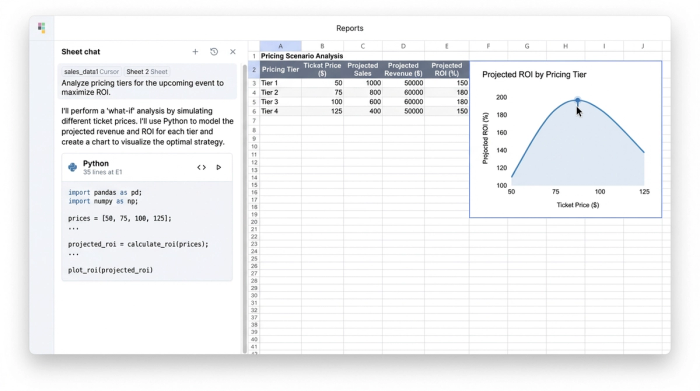700x391 pixels.
Task: Select column C header
Action: tap(362, 46)
